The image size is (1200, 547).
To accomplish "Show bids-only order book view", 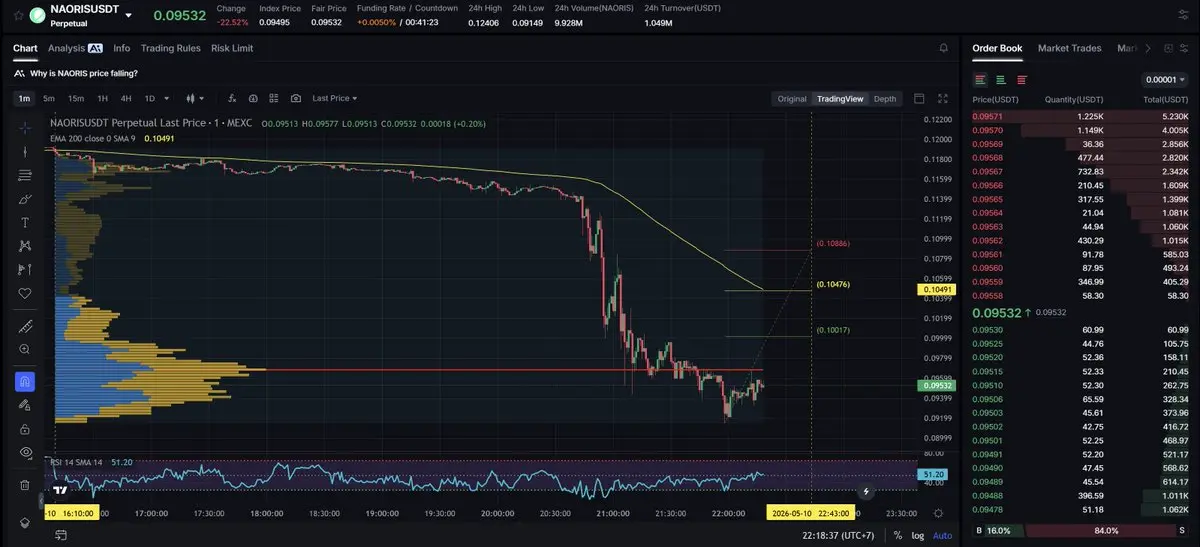I will [1001, 80].
